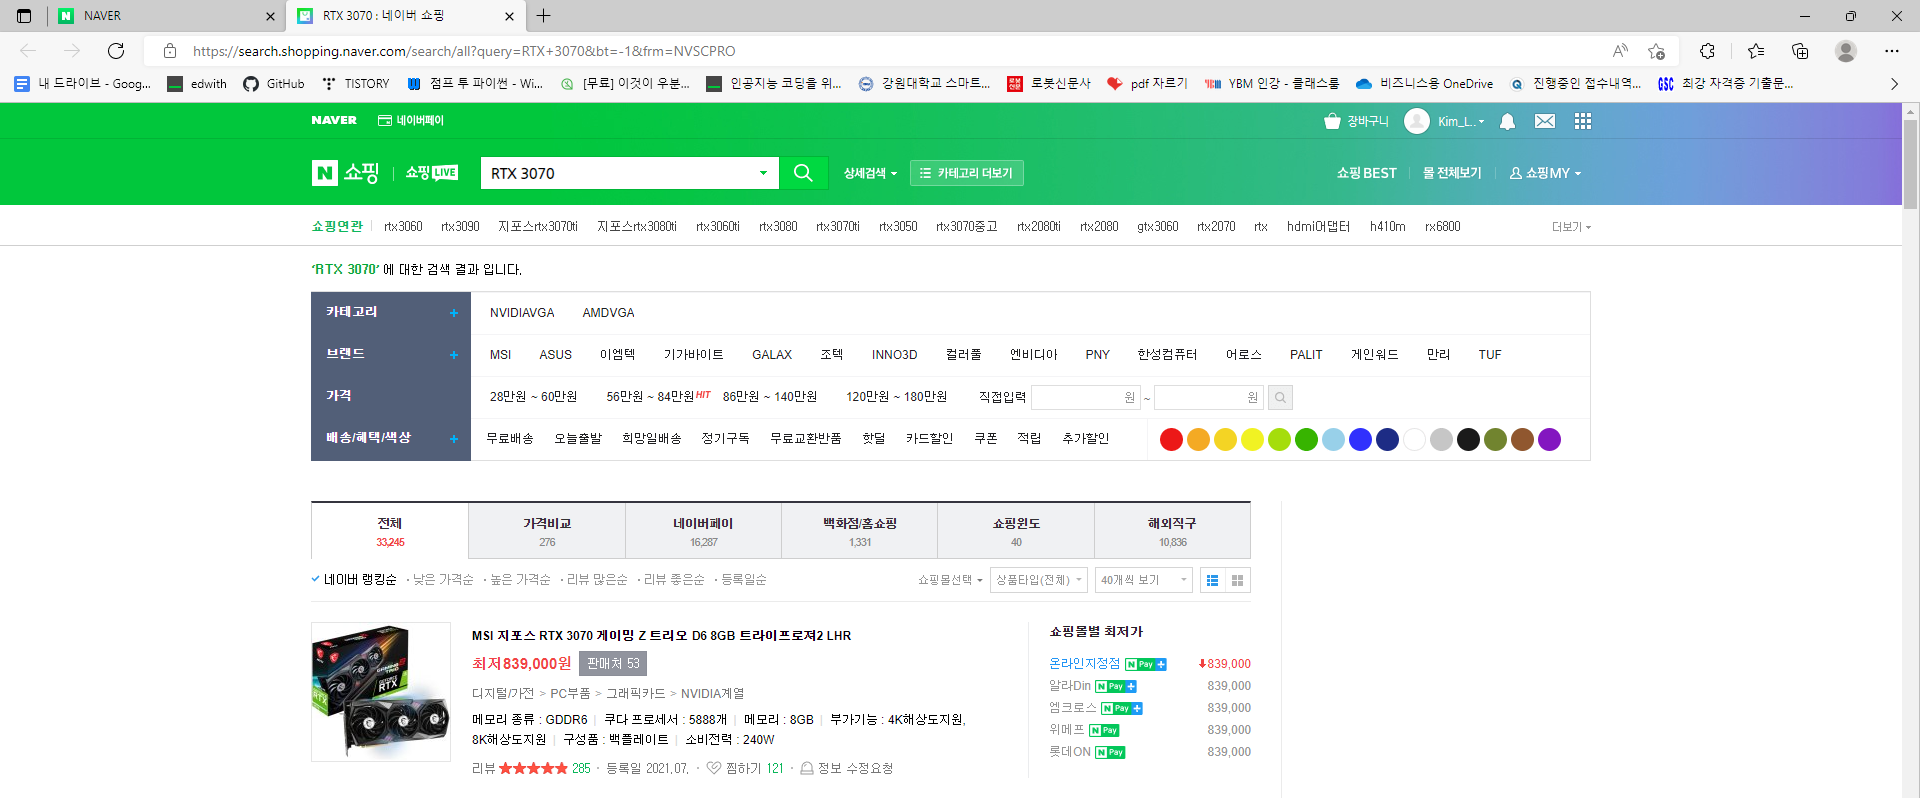The image size is (1920, 798).
Task: Click the price range search magnifier button
Action: pos(1280,398)
